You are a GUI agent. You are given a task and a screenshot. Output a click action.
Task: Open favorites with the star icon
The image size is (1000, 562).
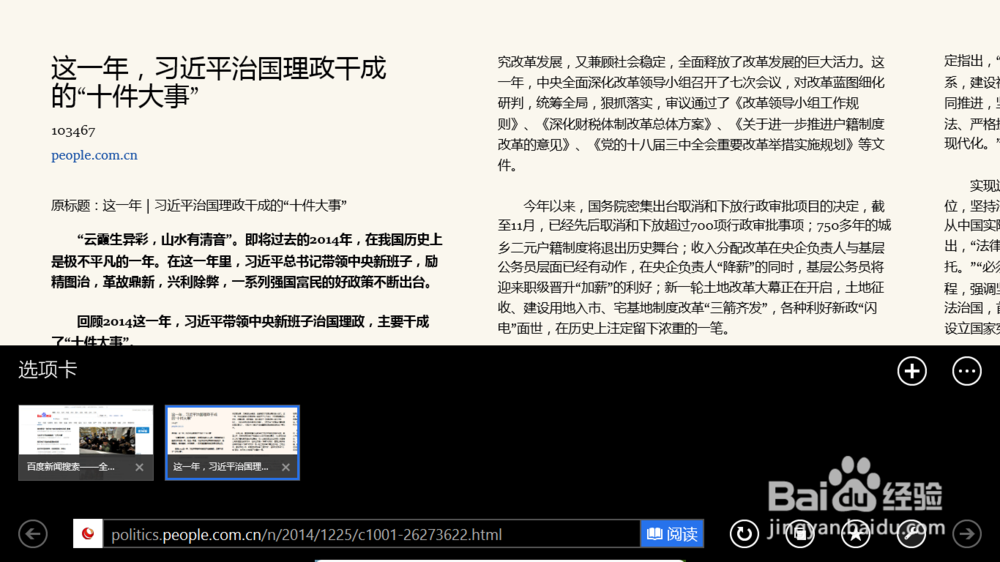click(855, 533)
